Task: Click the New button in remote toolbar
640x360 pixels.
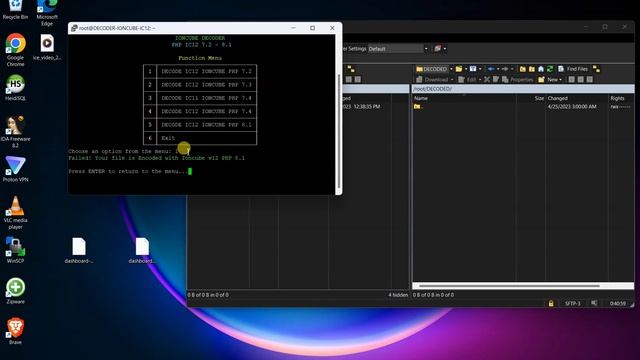Action: [548, 80]
